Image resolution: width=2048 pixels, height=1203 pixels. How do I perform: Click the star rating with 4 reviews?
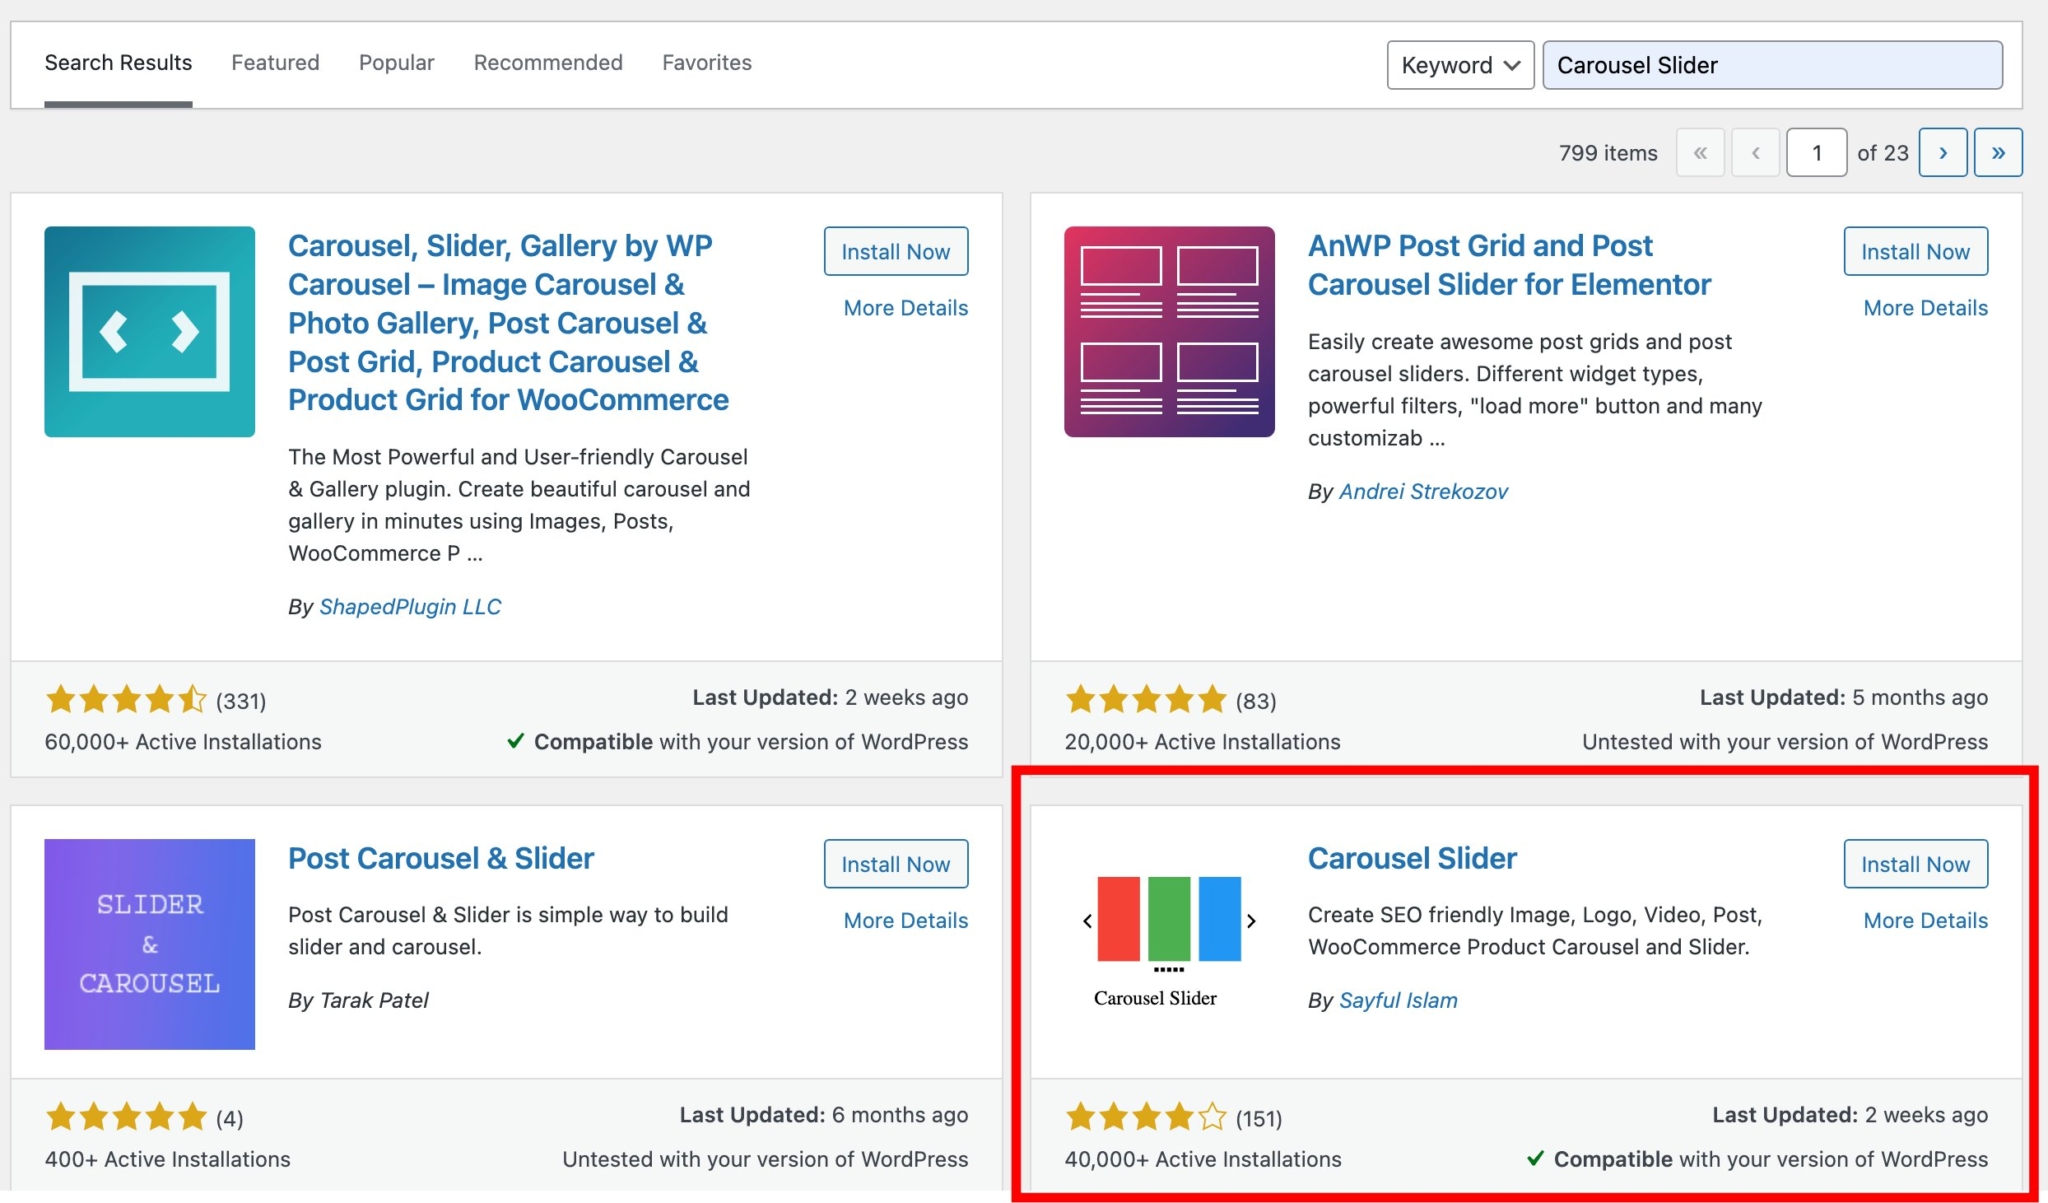click(x=126, y=1116)
